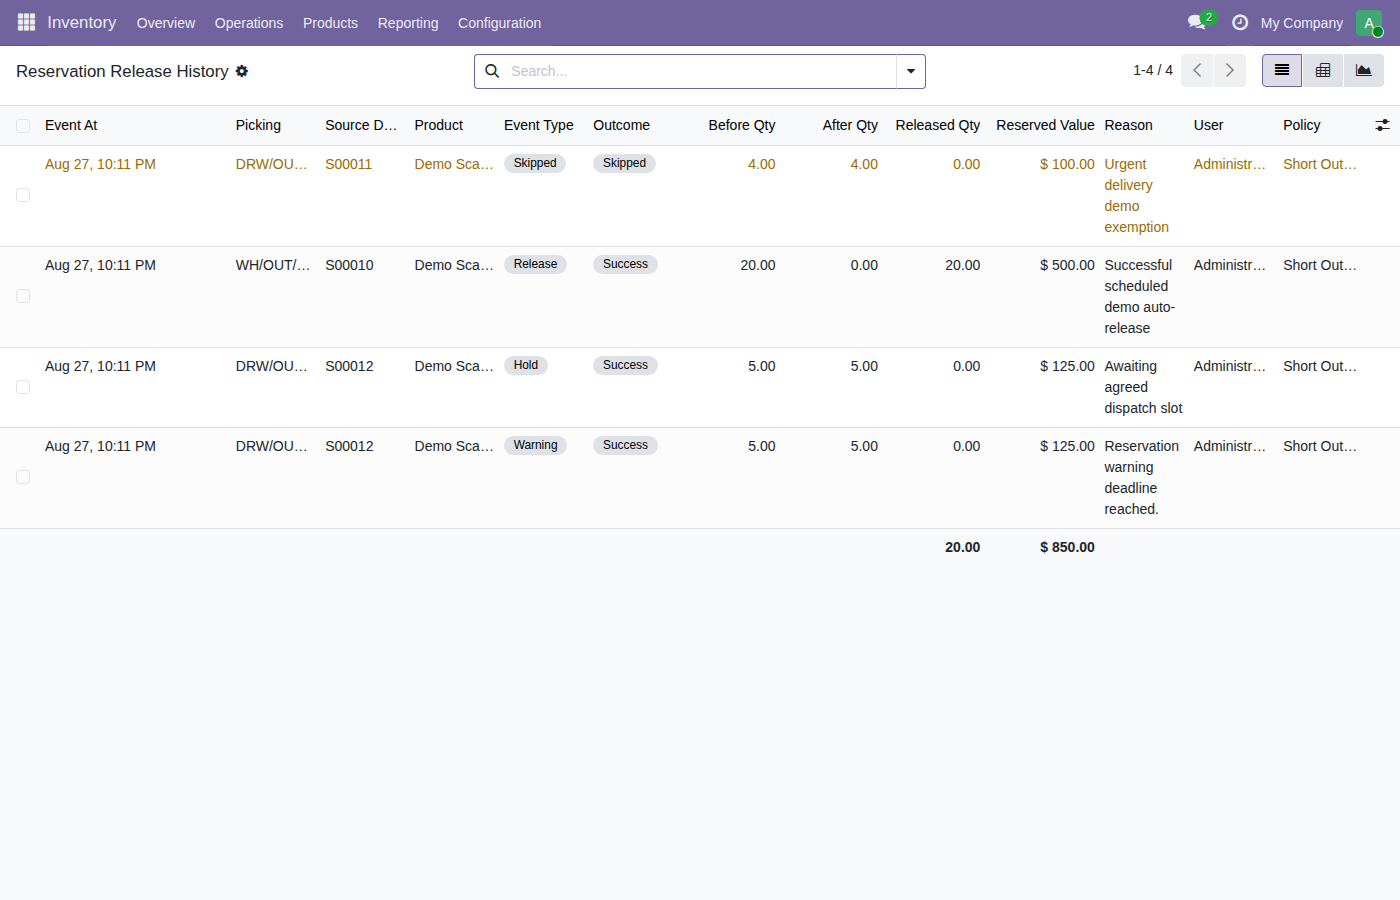The width and height of the screenshot is (1400, 900).
Task: Select the S00011 row checkbox
Action: pyautogui.click(x=23, y=195)
